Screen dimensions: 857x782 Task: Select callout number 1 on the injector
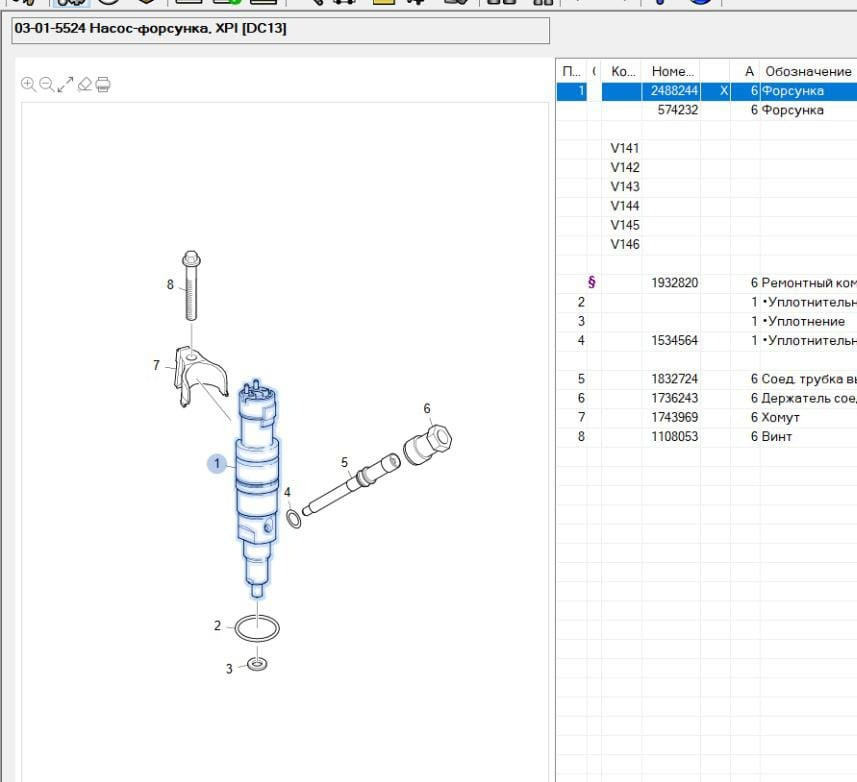click(x=217, y=464)
